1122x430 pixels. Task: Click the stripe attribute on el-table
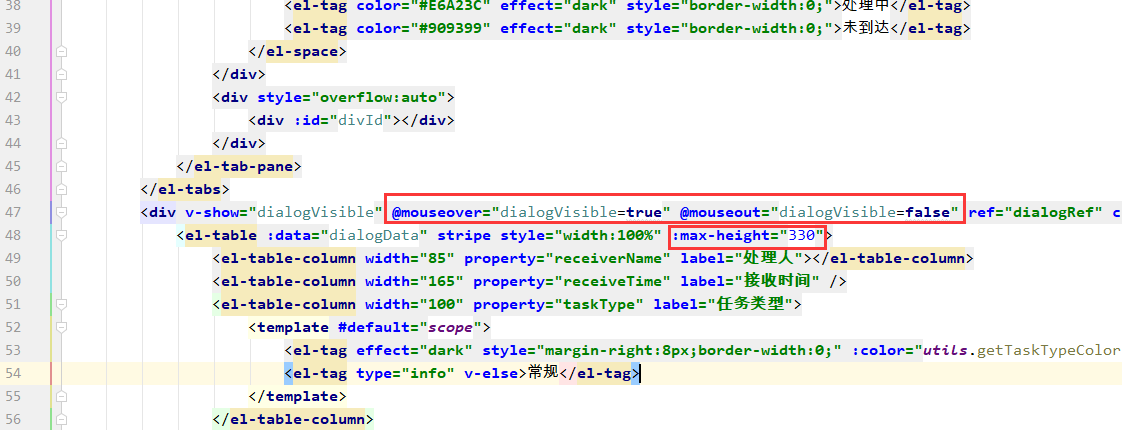click(464, 235)
